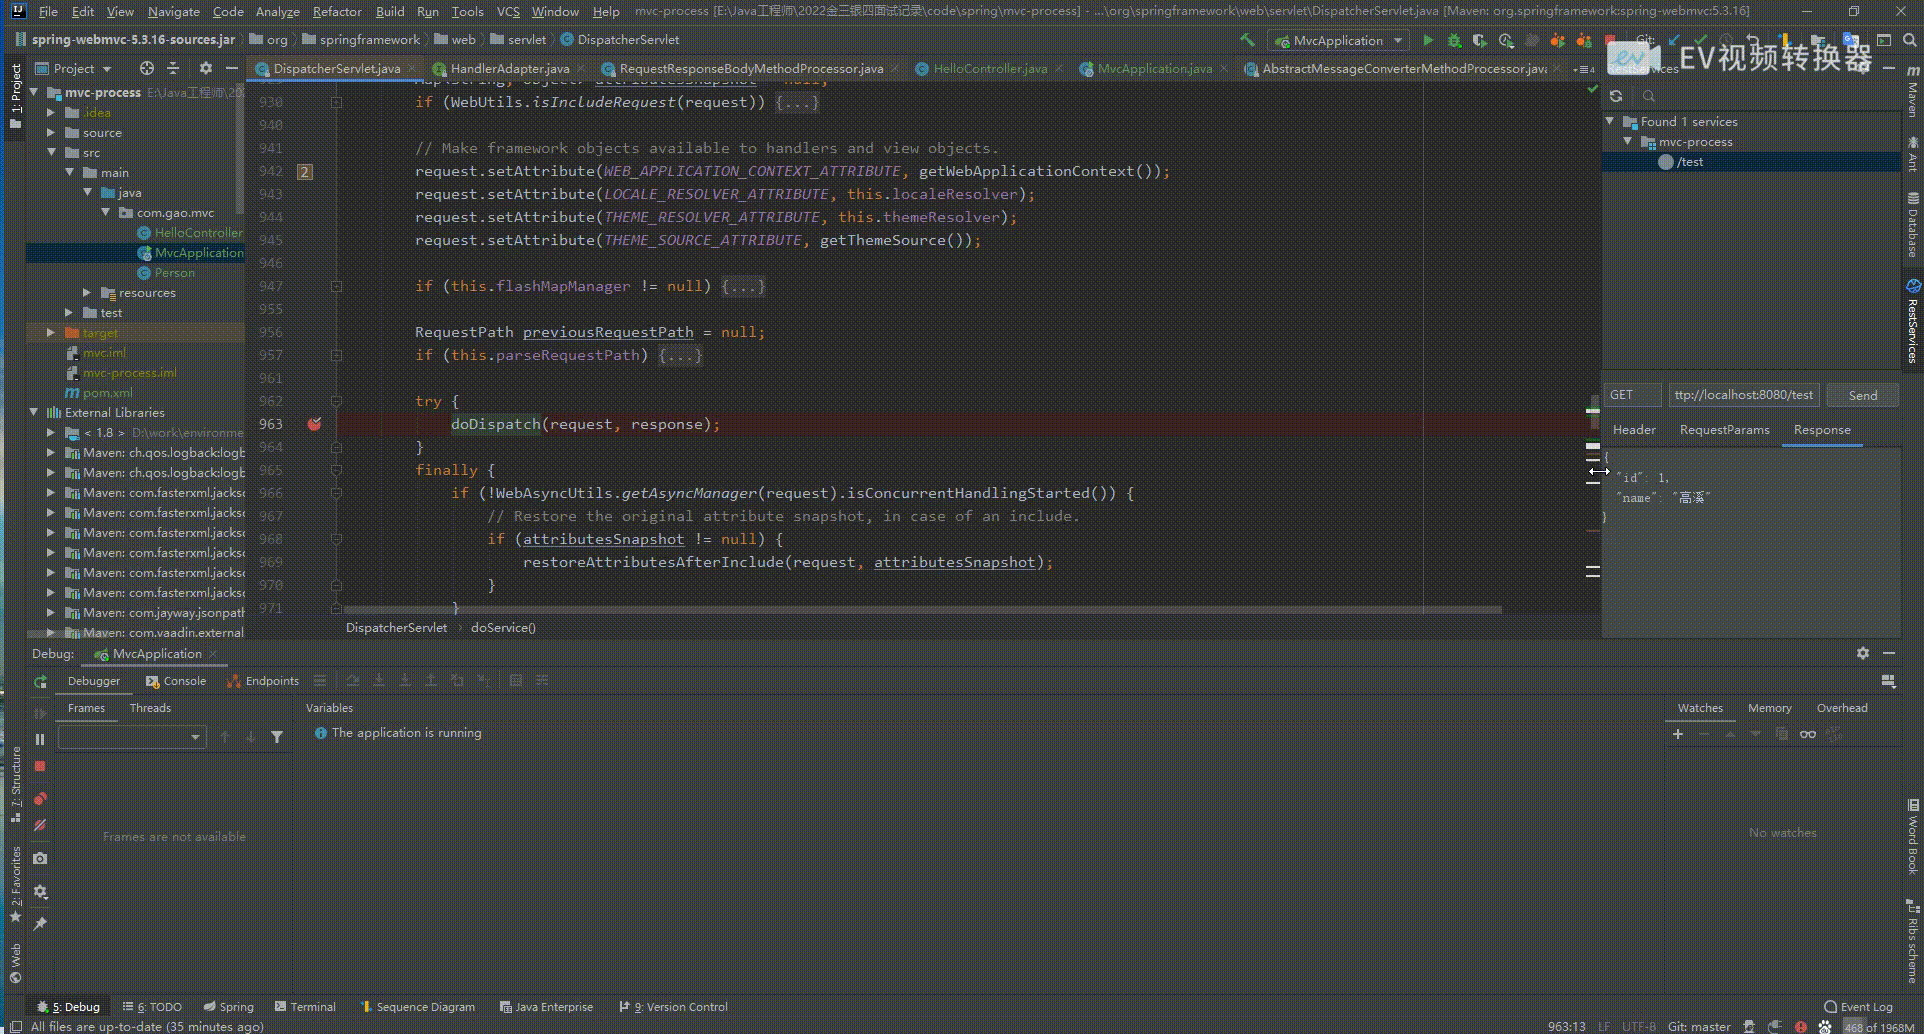Click Run with Coverage icon
Viewport: 1924px width, 1034px height.
coord(1480,40)
